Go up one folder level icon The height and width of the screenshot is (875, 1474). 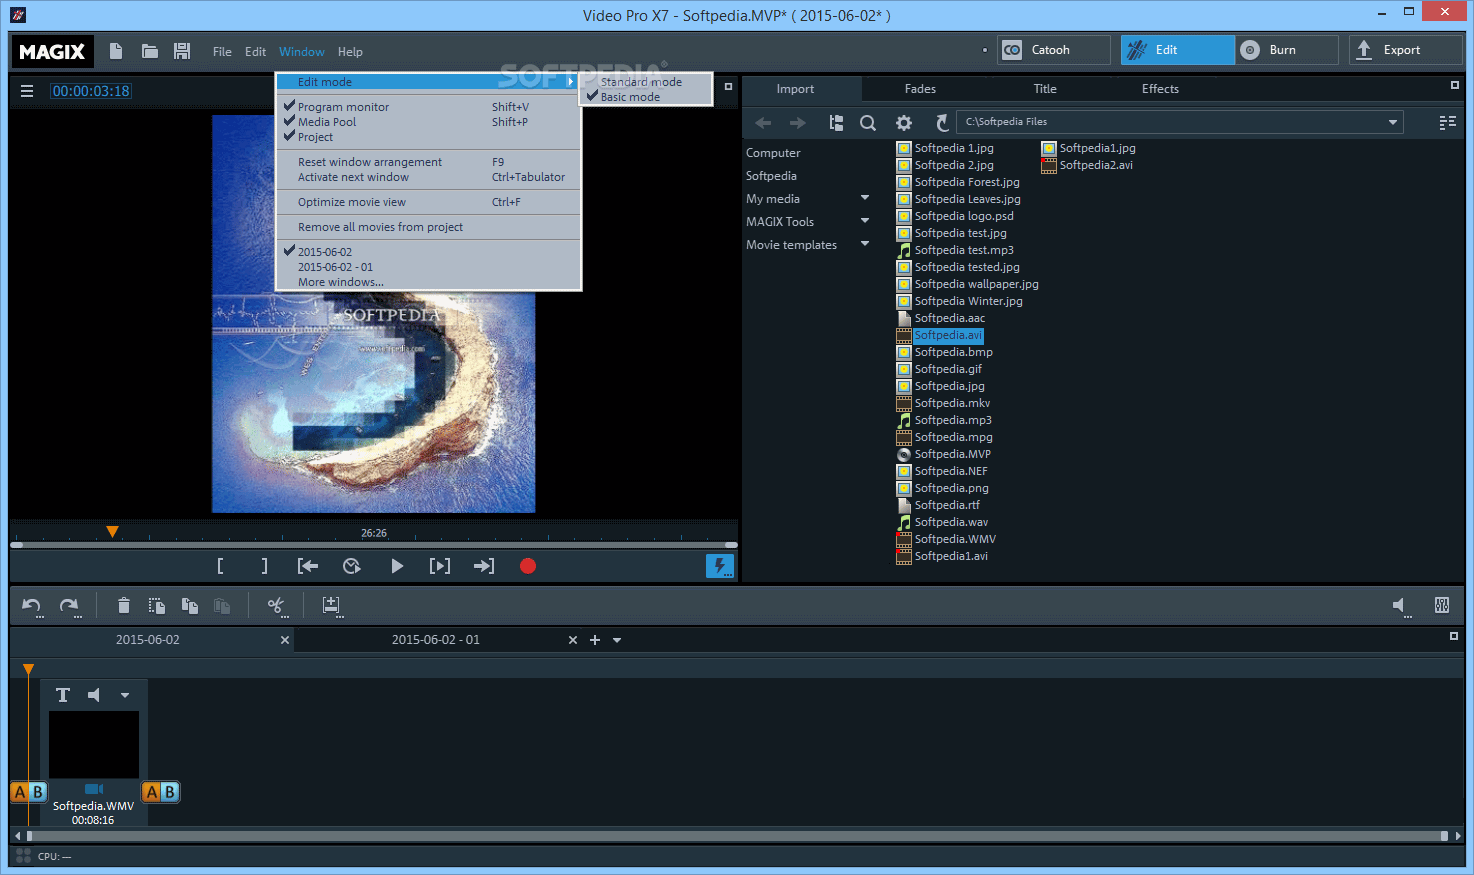click(x=836, y=123)
